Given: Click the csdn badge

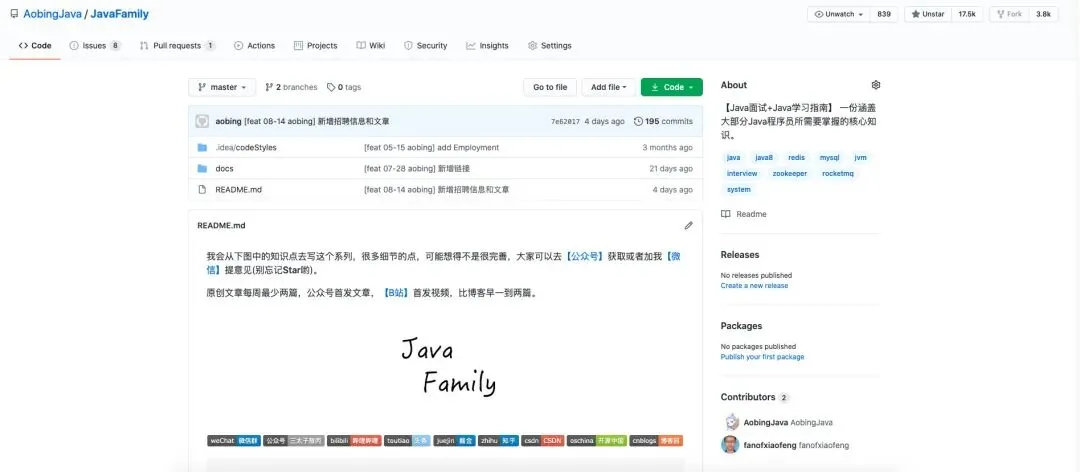Looking at the screenshot, I should tap(543, 440).
